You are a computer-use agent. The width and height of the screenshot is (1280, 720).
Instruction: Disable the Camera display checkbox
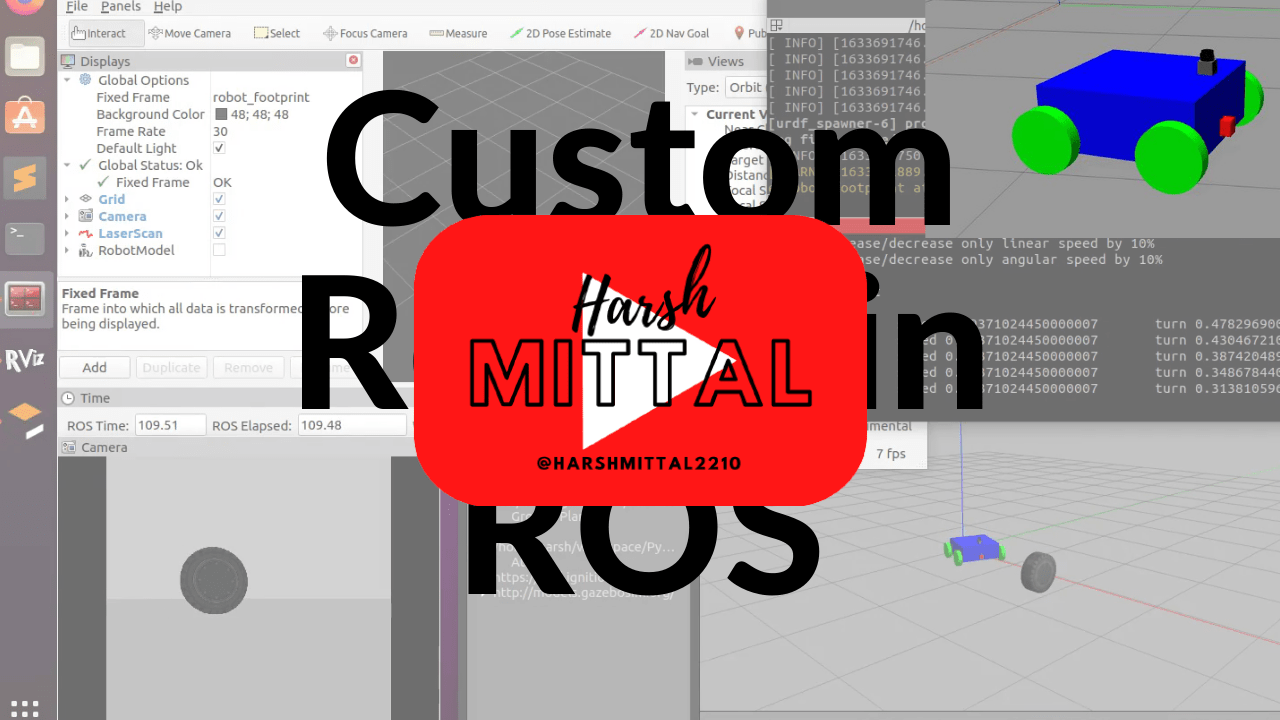219,216
